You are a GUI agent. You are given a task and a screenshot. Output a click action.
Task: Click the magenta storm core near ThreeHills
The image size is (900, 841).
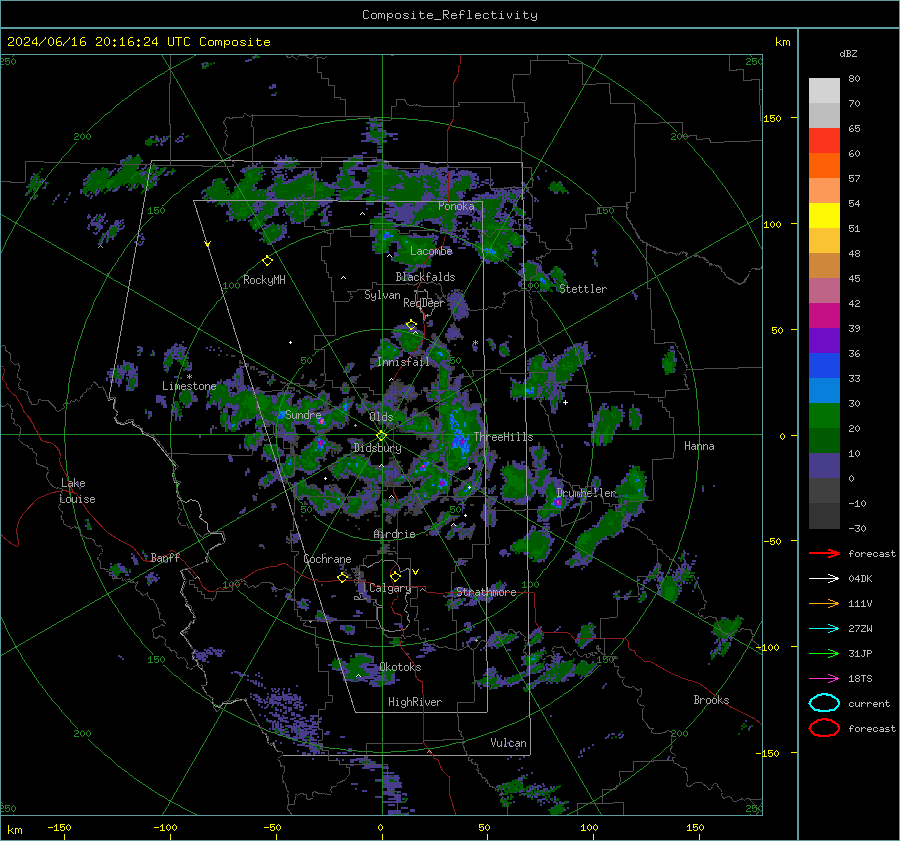[x=459, y=442]
